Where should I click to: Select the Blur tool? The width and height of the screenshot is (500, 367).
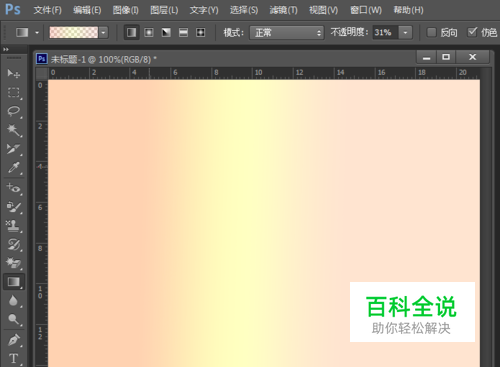click(14, 301)
